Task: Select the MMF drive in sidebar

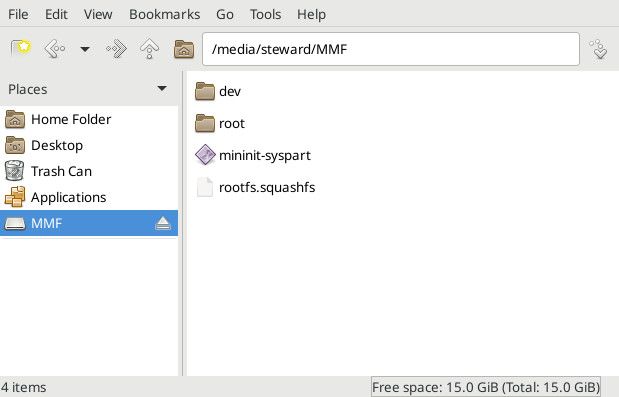Action: tap(89, 223)
